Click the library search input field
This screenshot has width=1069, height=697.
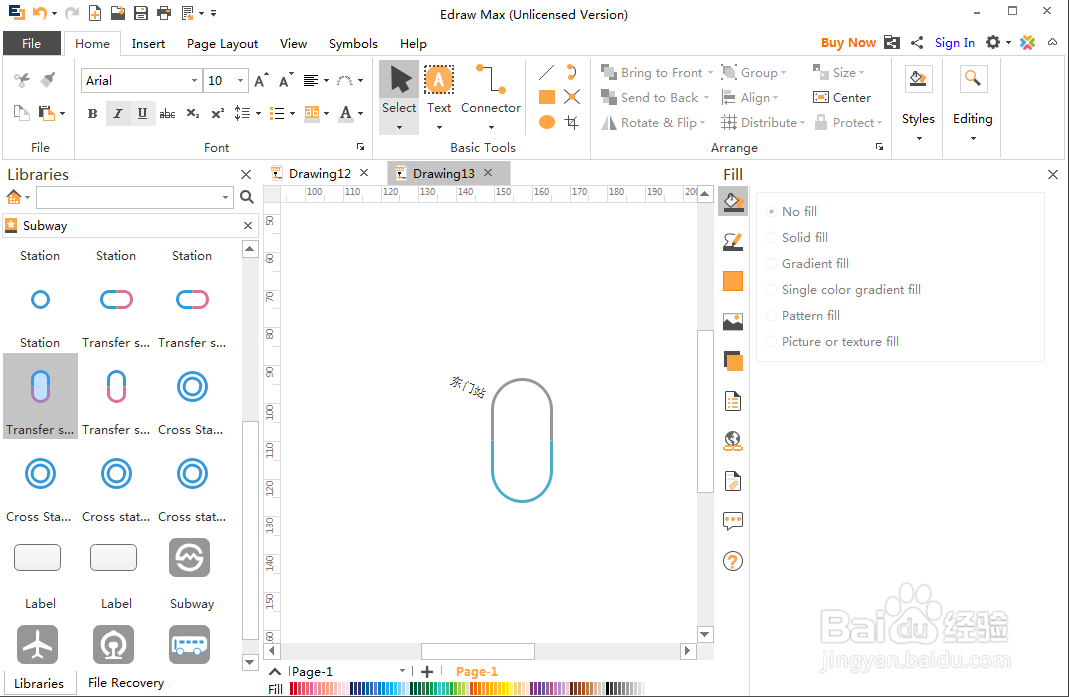[128, 198]
